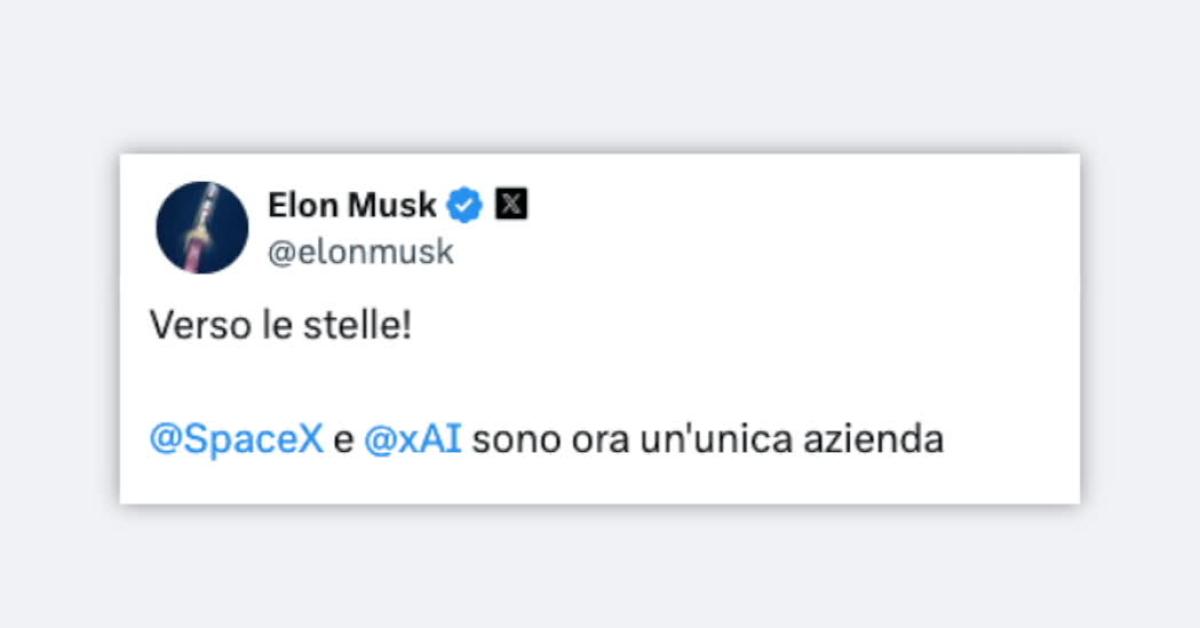Viewport: 1200px width, 628px height.
Task: Click the empty white area of the tweet card
Action: [800, 300]
